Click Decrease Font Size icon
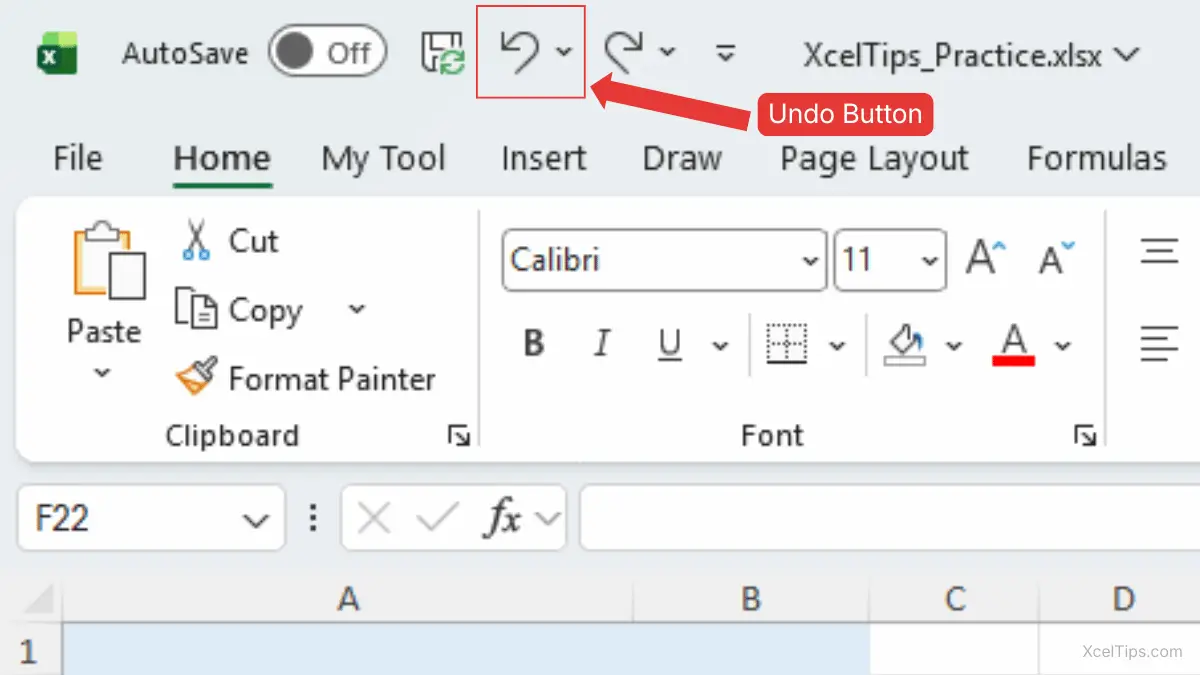Screen dimensions: 1200x675 click(1056, 259)
